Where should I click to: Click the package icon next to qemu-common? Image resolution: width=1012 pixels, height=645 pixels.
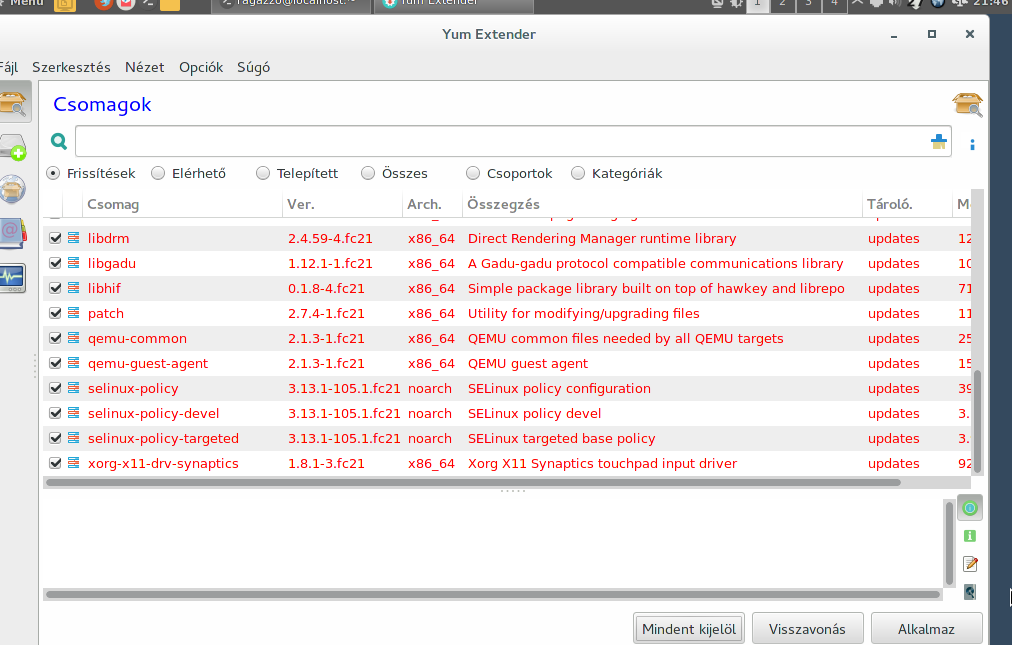pyautogui.click(x=74, y=338)
